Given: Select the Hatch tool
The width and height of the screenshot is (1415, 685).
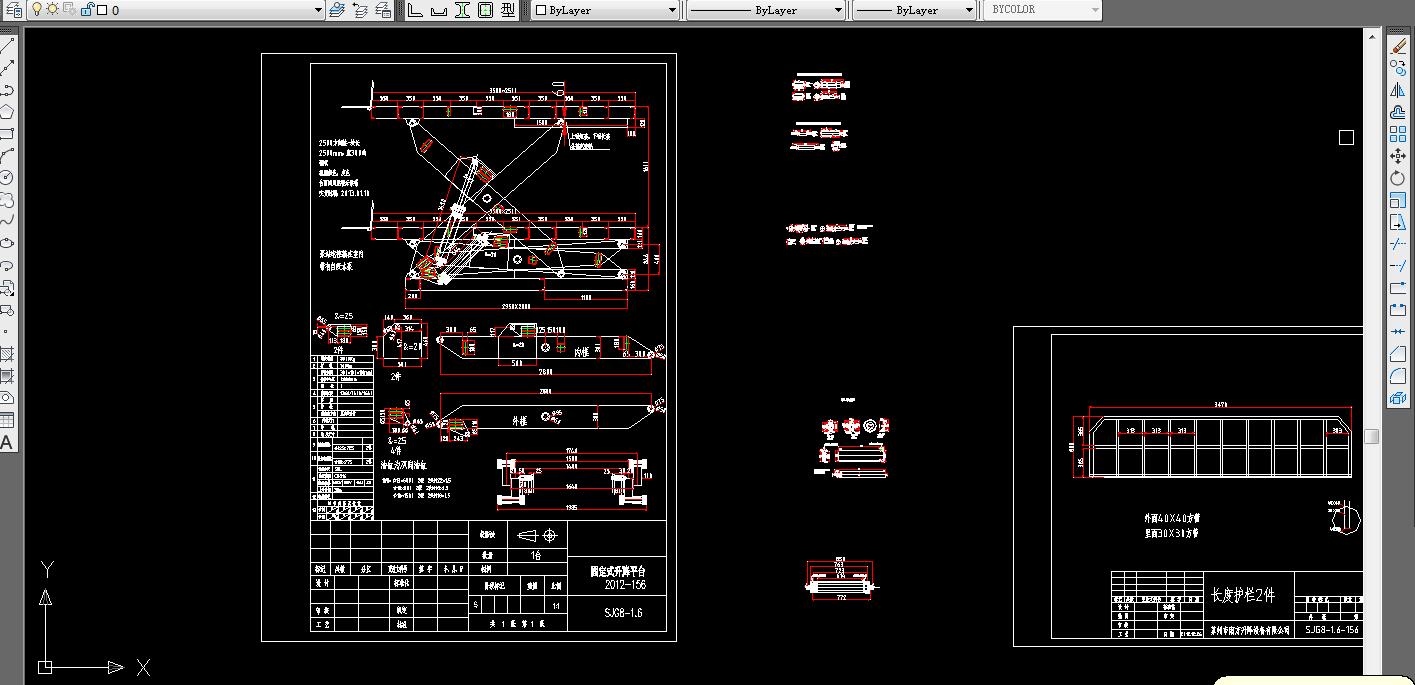Looking at the screenshot, I should (7, 354).
